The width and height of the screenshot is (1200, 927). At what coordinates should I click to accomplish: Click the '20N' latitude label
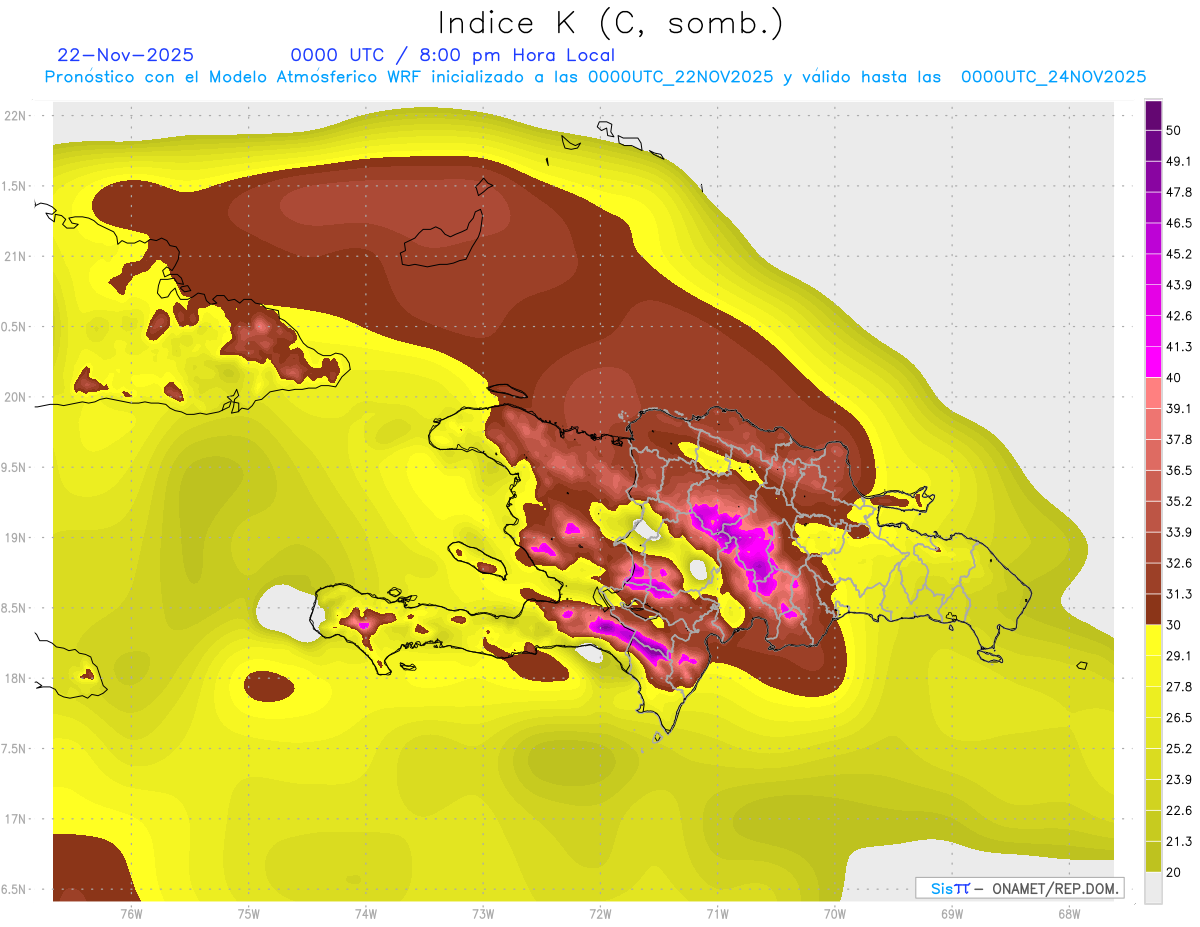click(x=17, y=397)
